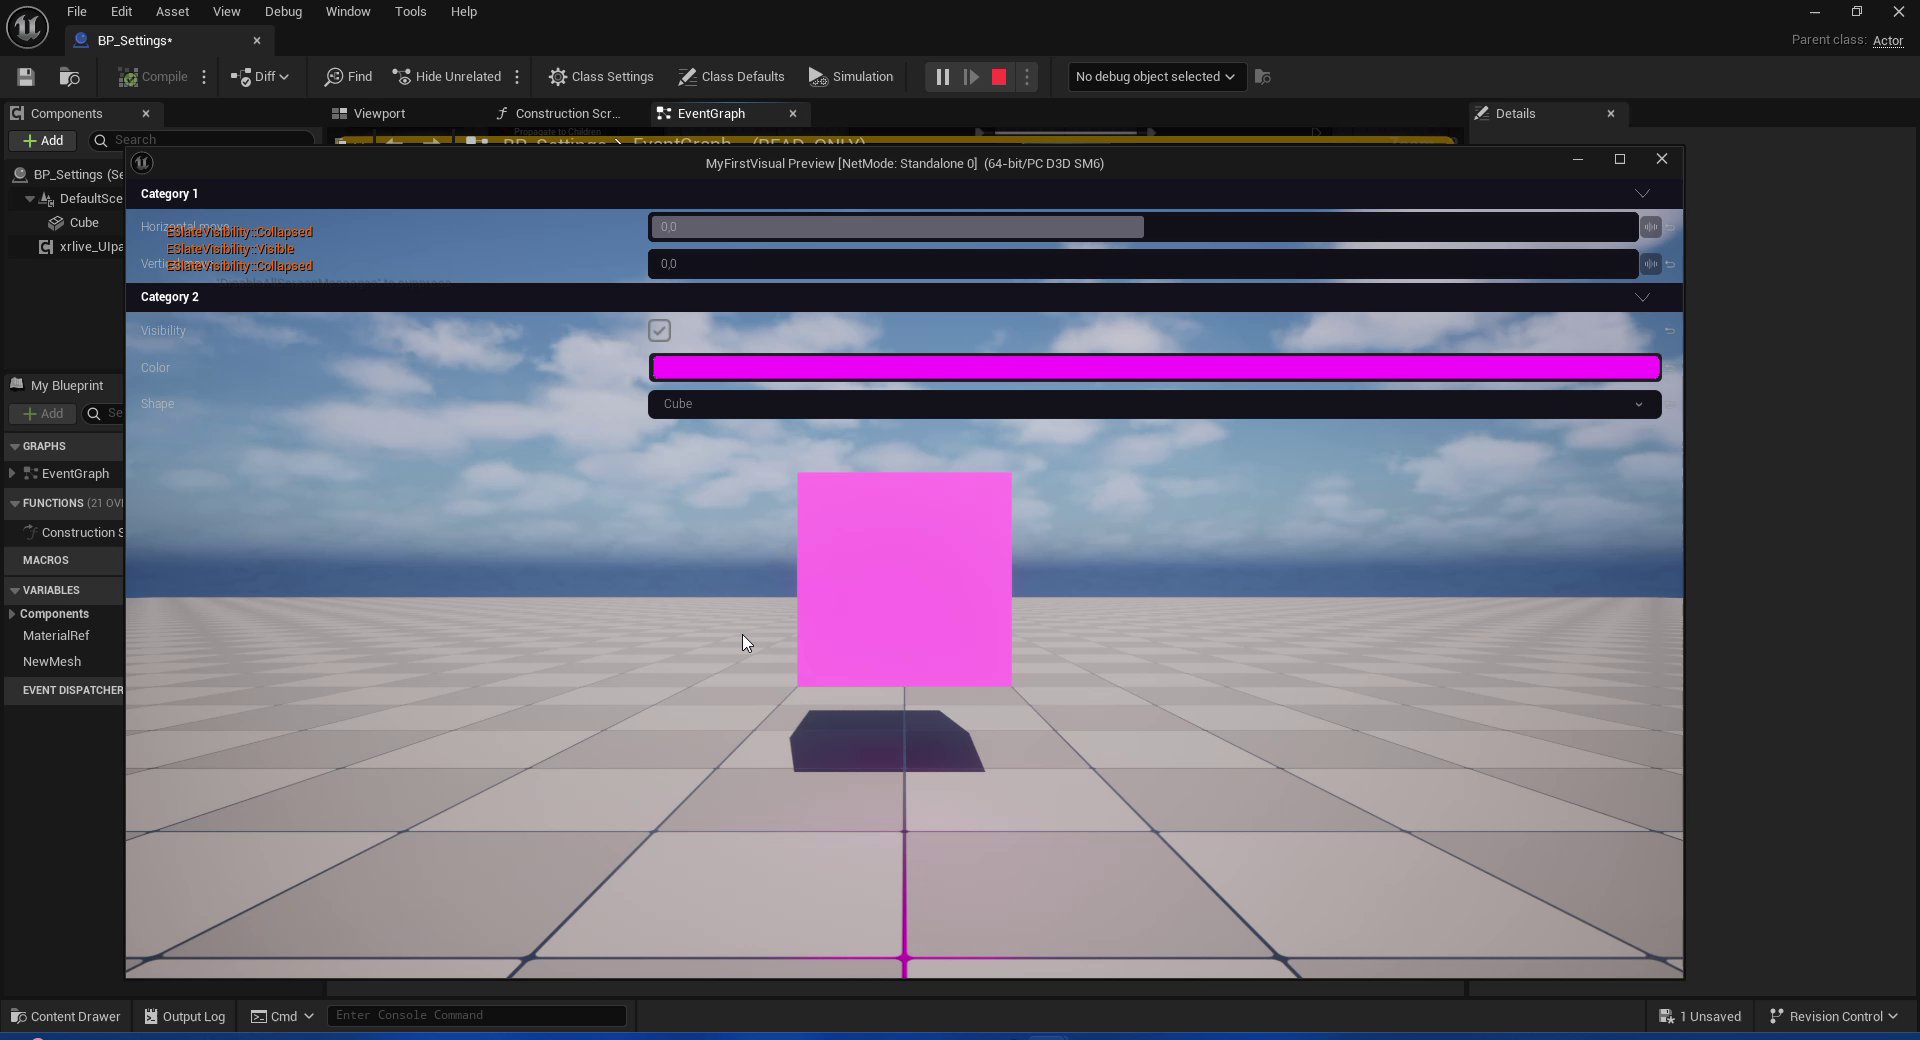The height and width of the screenshot is (1040, 1920).
Task: Select the MaterialRef variable
Action: pyautogui.click(x=56, y=636)
